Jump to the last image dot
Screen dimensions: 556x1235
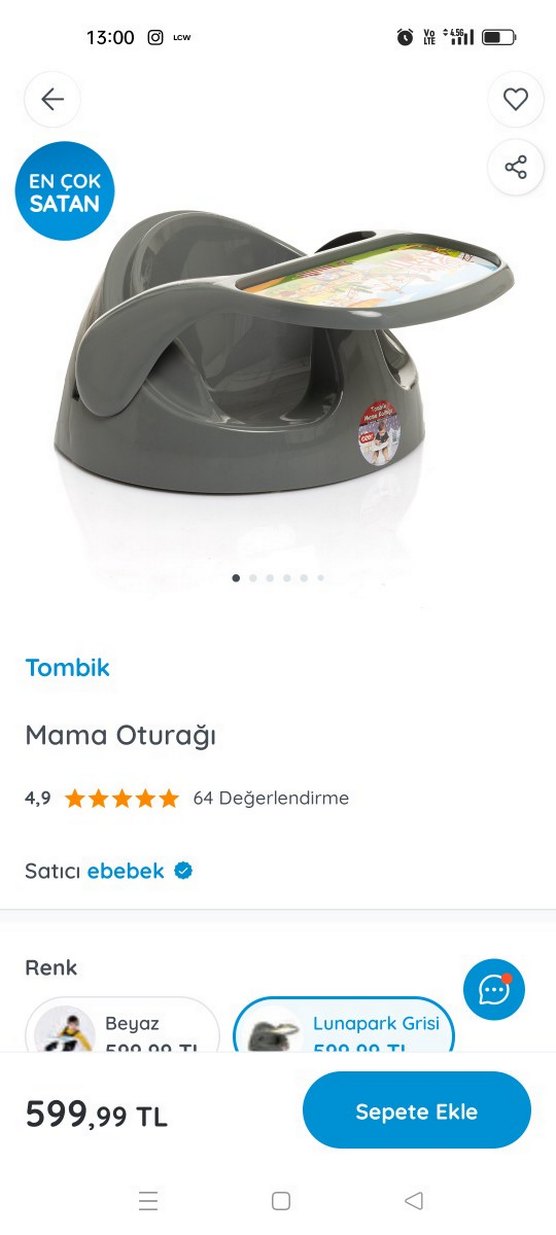click(x=321, y=578)
